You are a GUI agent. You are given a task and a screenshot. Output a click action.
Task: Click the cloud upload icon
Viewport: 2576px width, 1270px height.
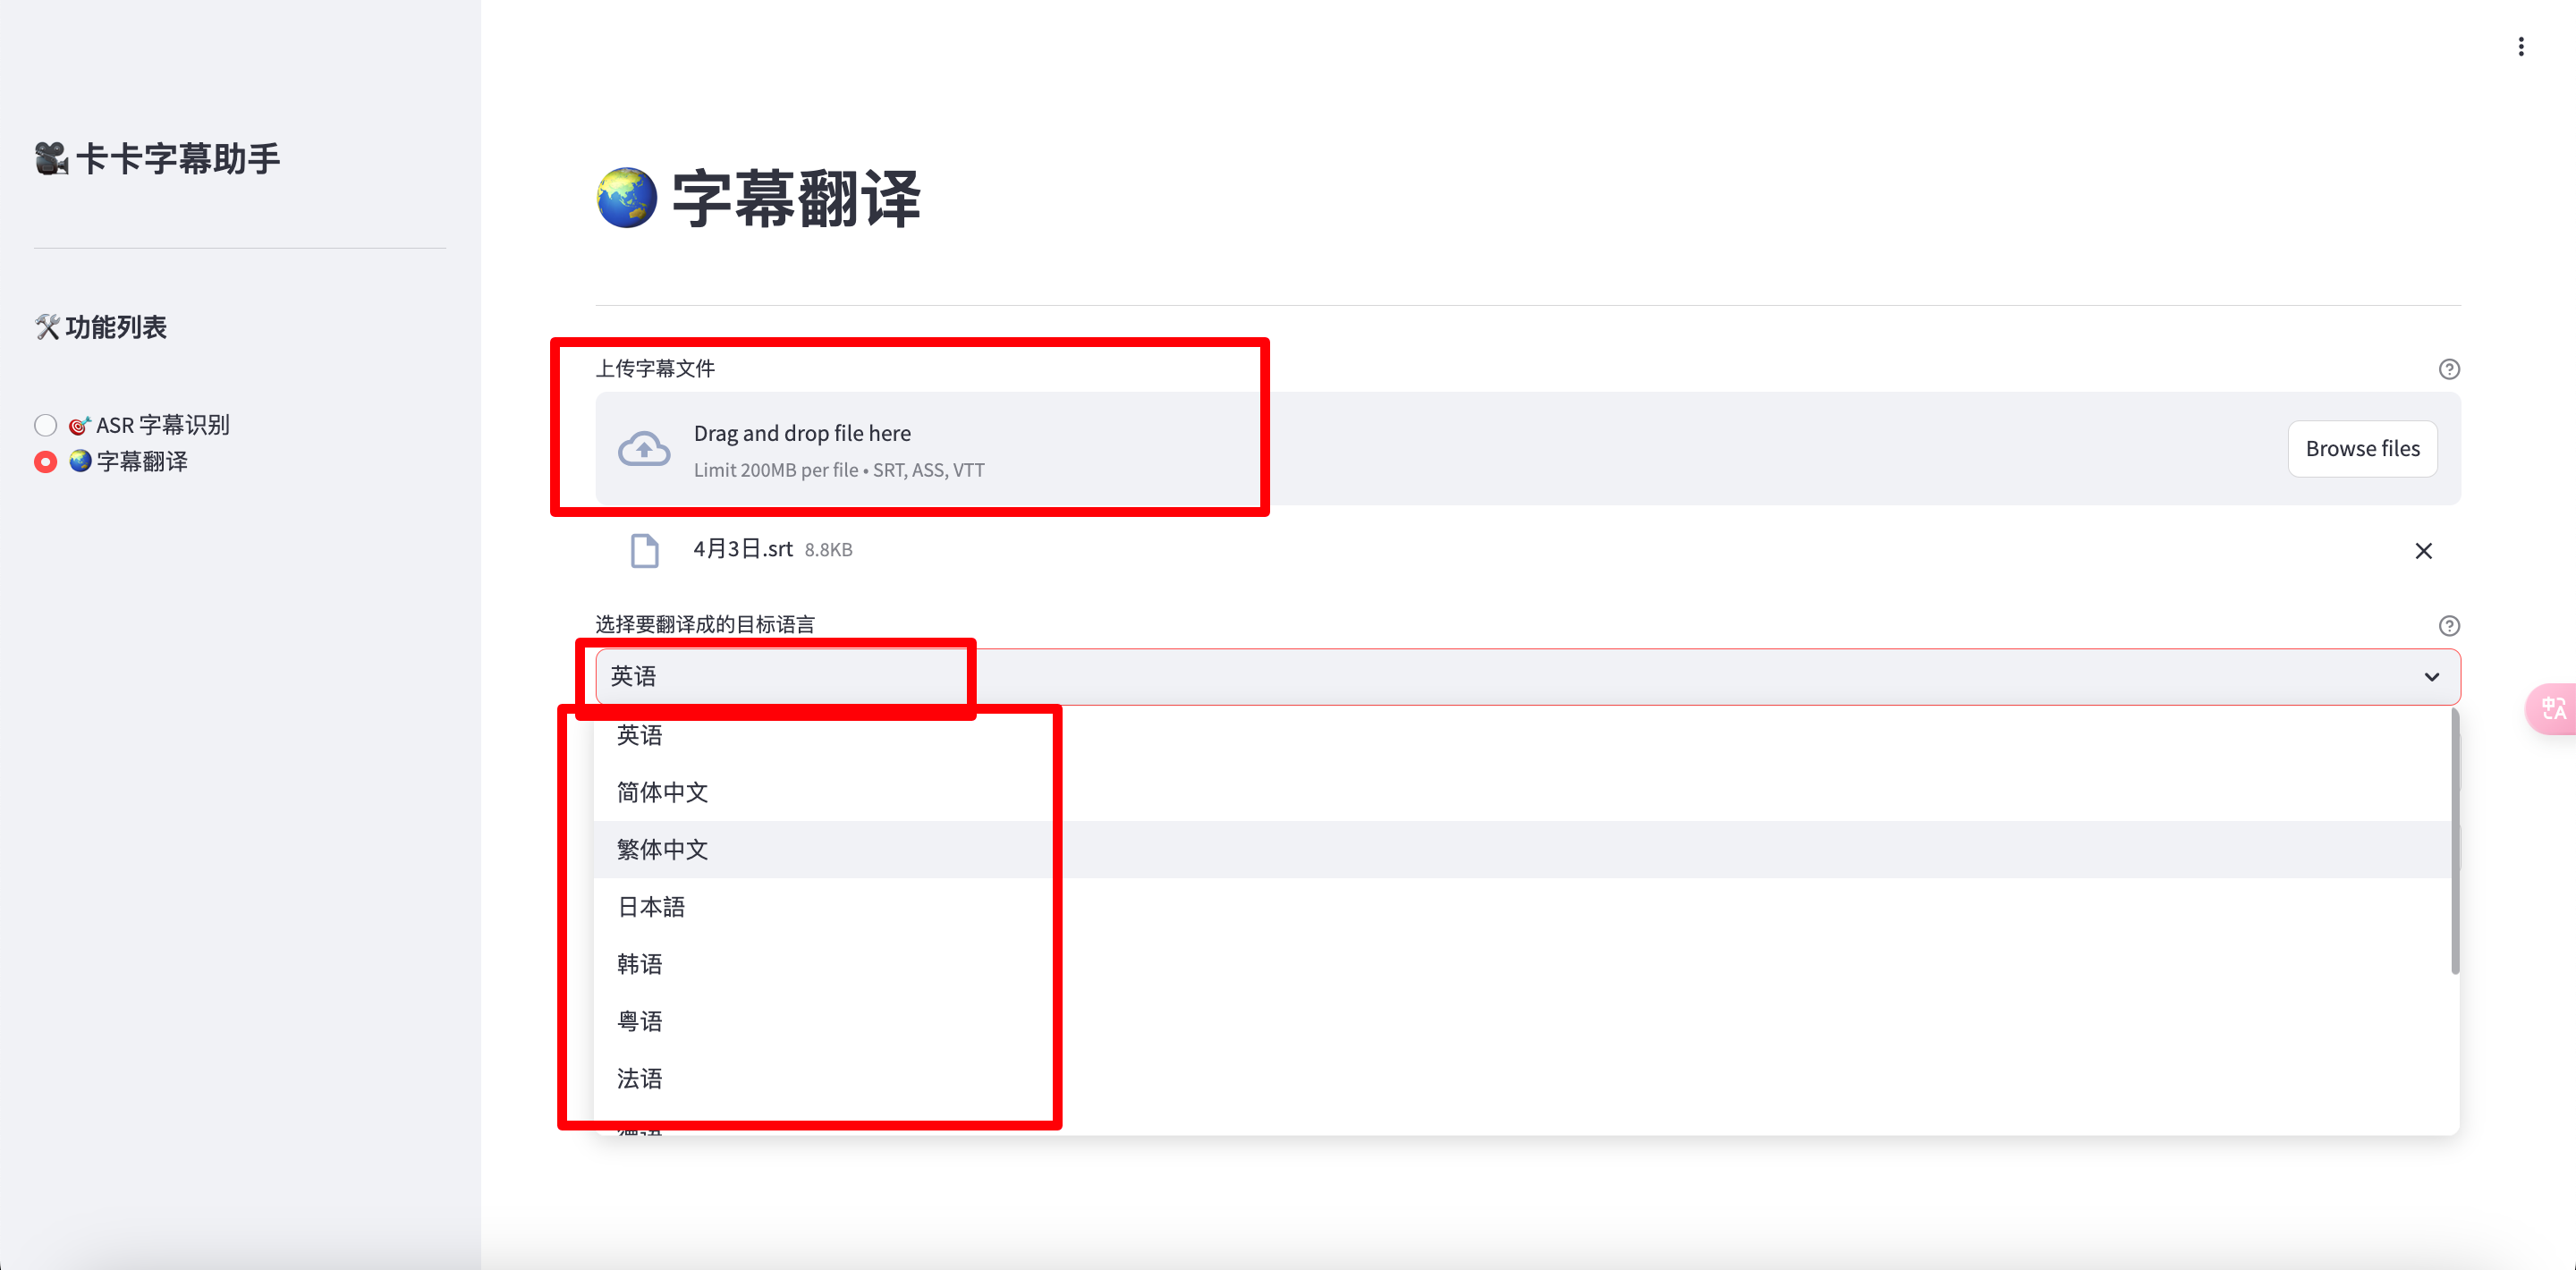point(643,449)
